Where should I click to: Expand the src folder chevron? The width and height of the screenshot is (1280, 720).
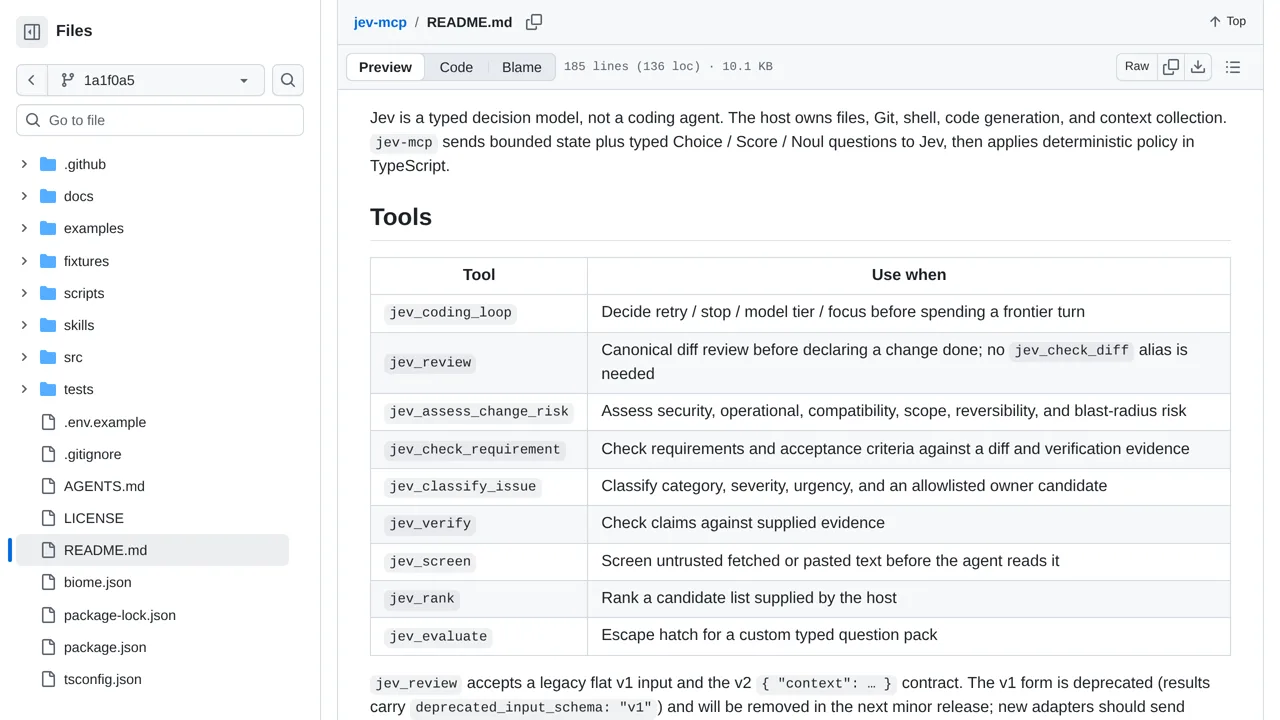tap(24, 357)
